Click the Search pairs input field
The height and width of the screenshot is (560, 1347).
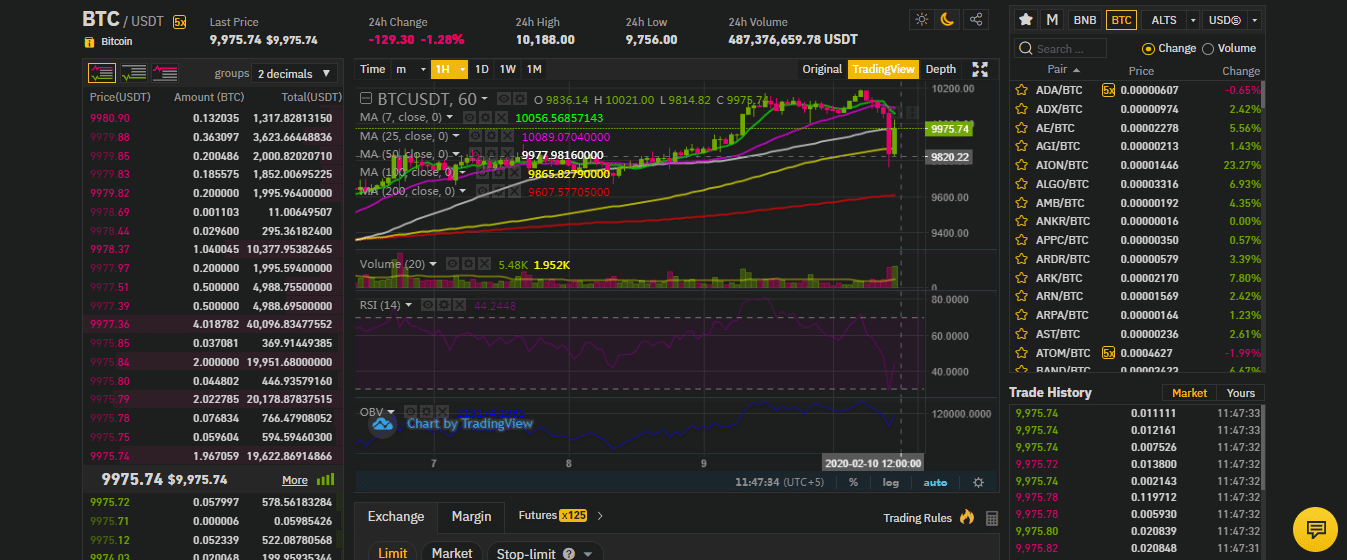[x=1061, y=48]
